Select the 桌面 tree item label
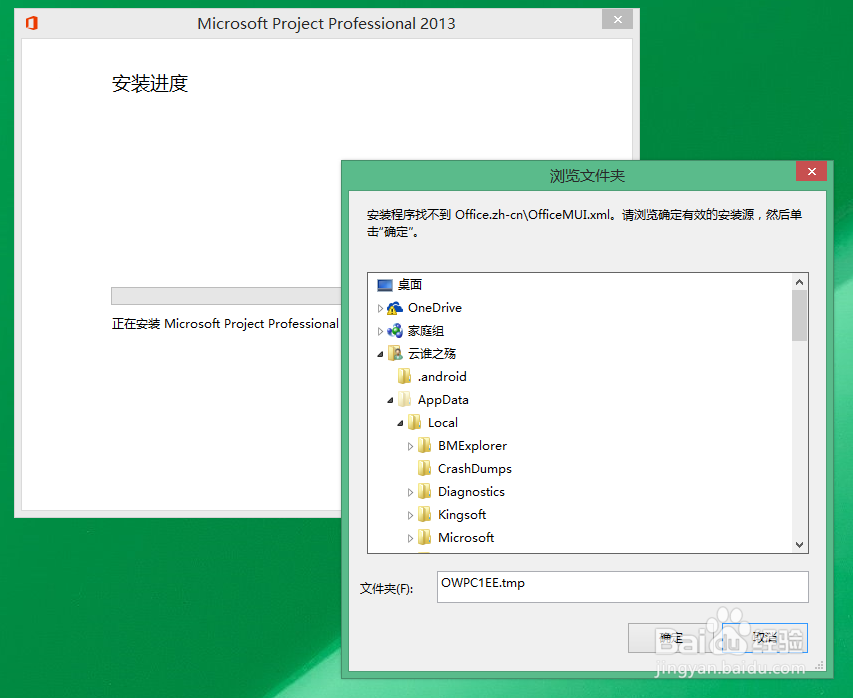This screenshot has width=853, height=698. coord(410,285)
